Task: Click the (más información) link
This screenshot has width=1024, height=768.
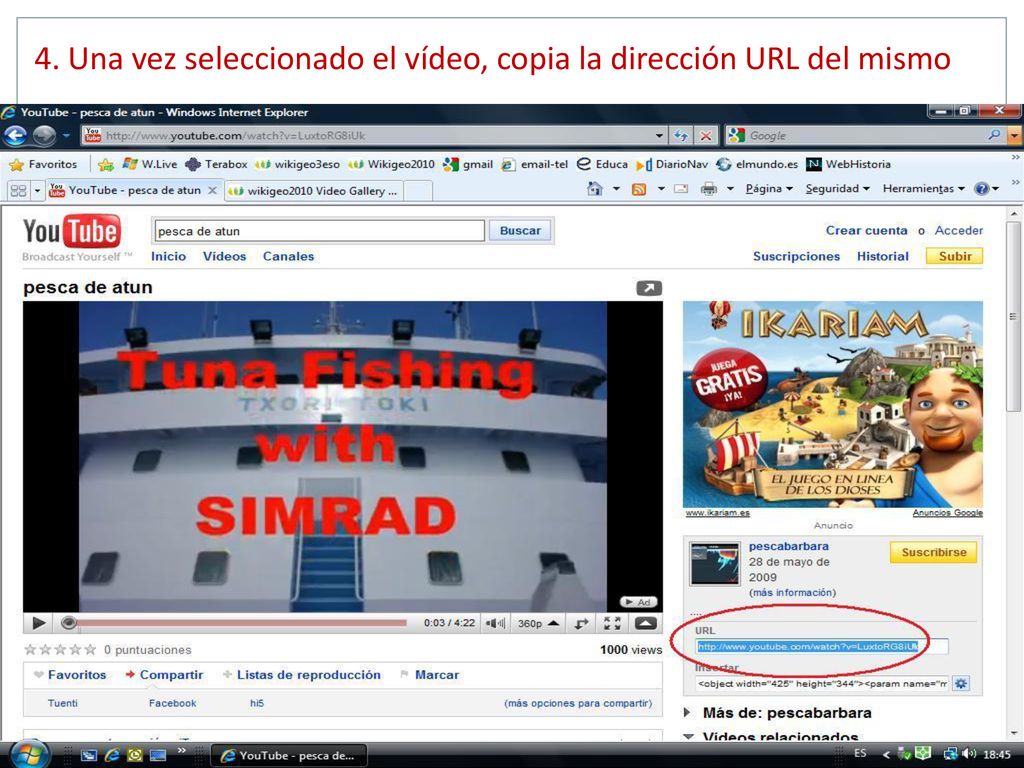Action: click(793, 592)
